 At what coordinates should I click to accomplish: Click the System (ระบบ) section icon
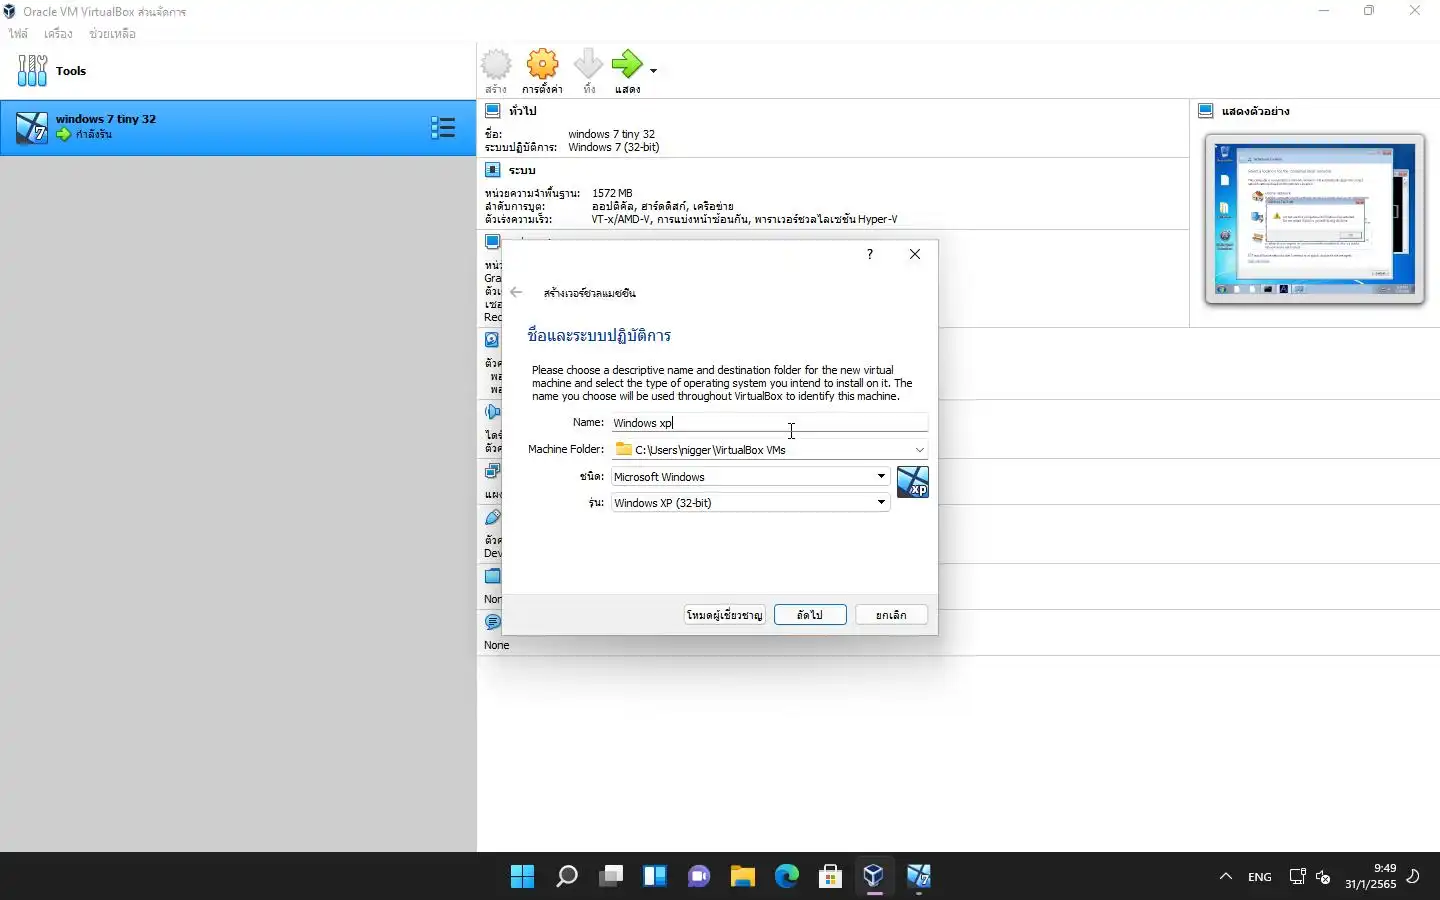point(492,170)
